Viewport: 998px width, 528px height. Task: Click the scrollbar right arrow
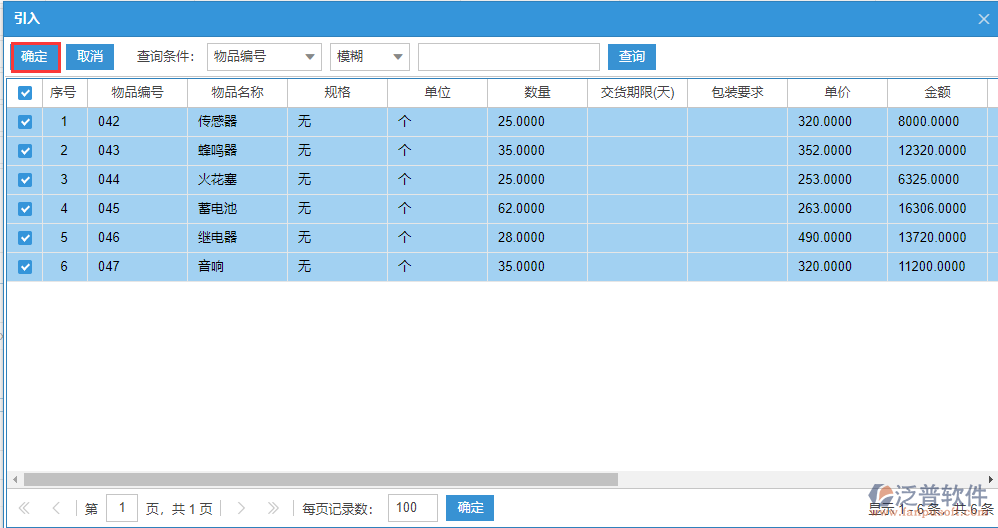pos(991,479)
